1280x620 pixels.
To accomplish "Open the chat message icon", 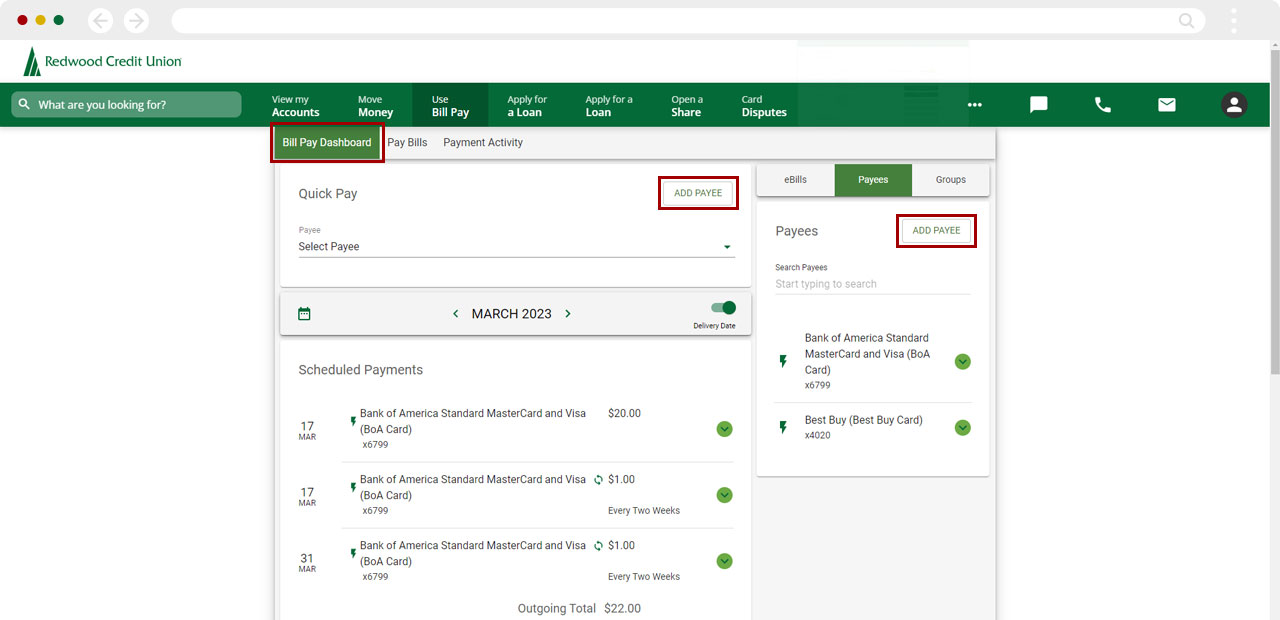I will (x=1039, y=105).
